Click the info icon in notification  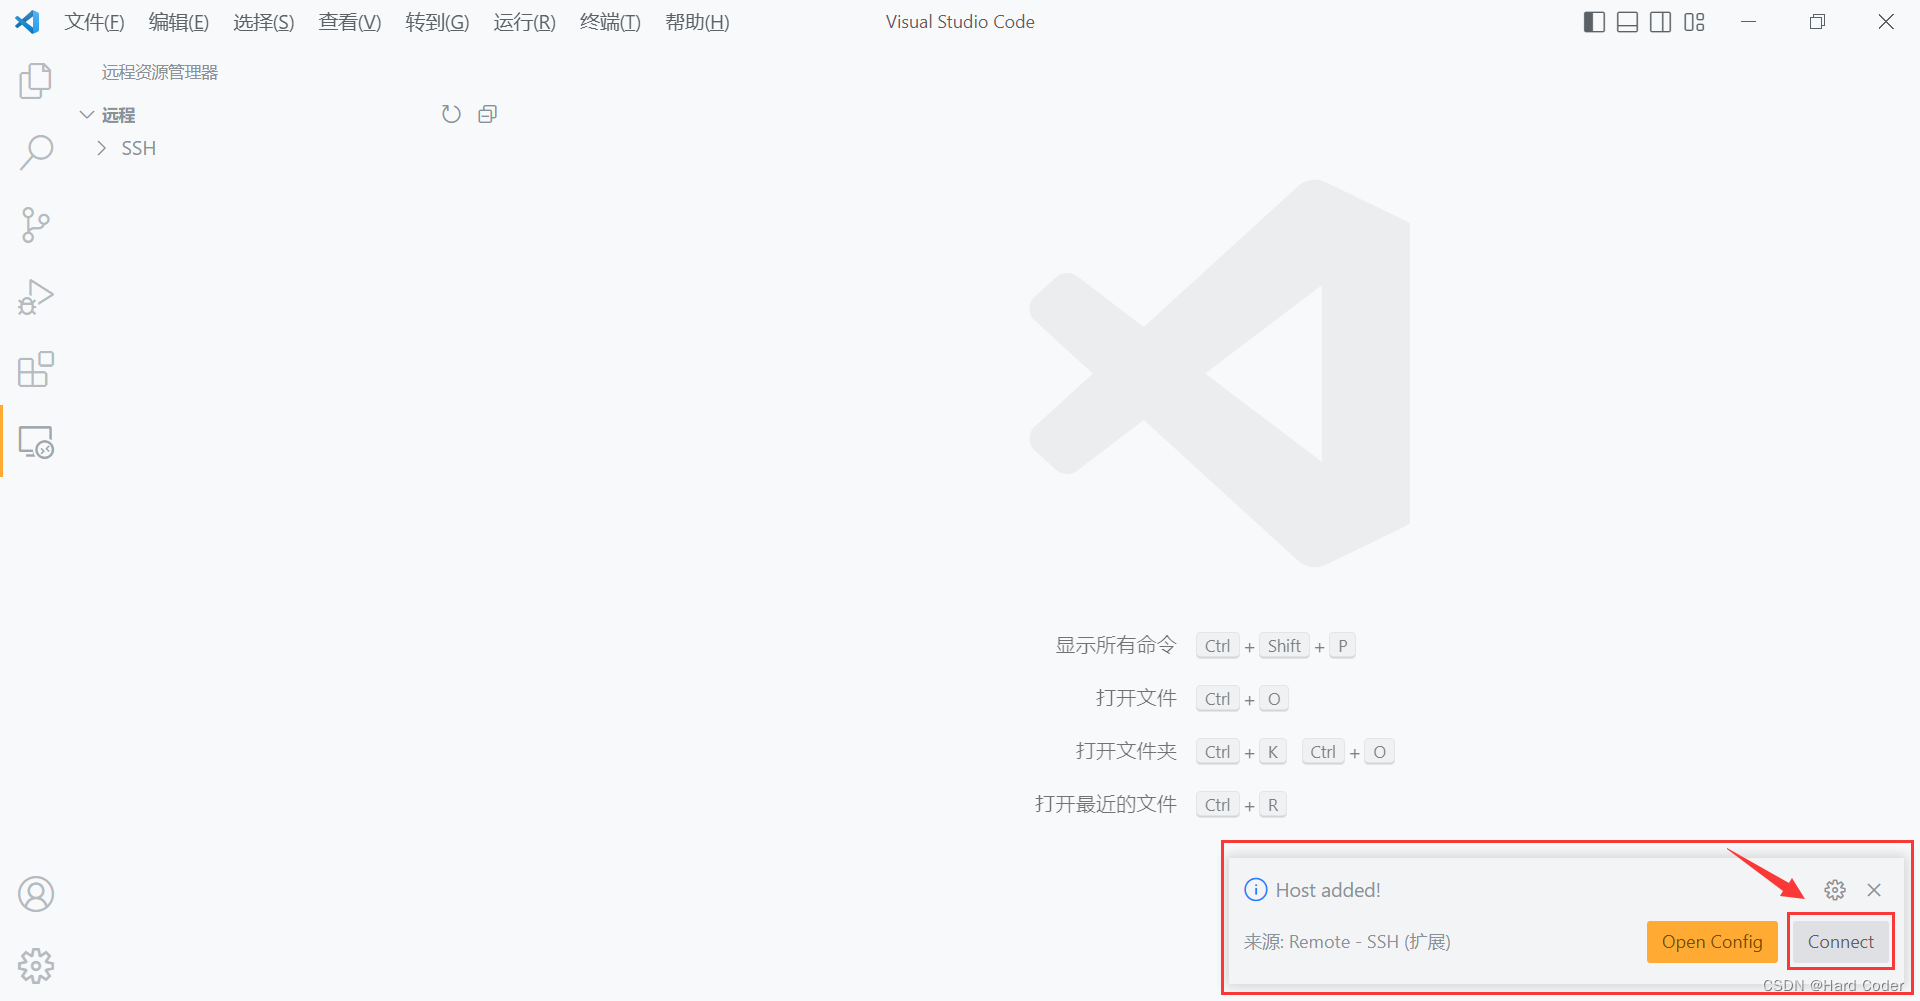1255,890
